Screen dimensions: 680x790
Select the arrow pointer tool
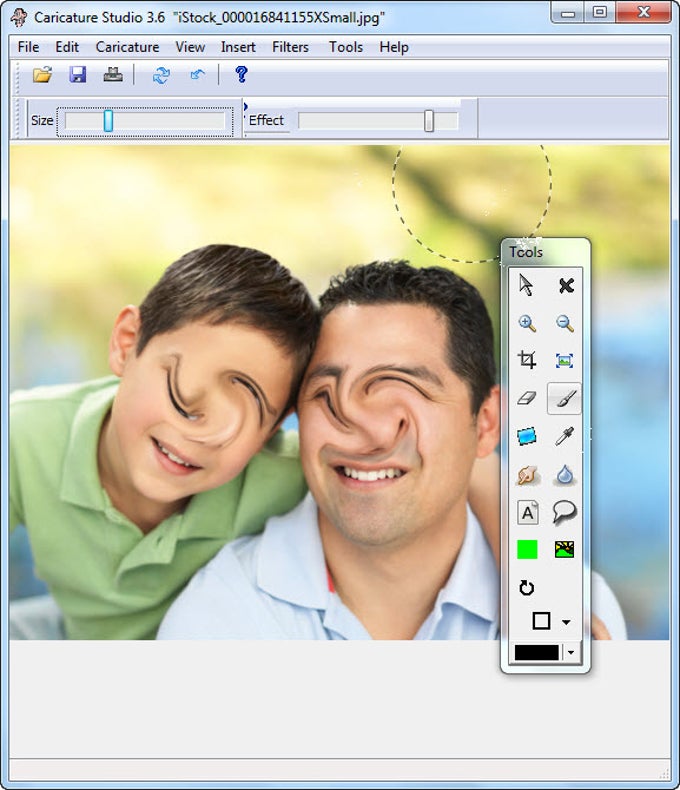(x=526, y=285)
